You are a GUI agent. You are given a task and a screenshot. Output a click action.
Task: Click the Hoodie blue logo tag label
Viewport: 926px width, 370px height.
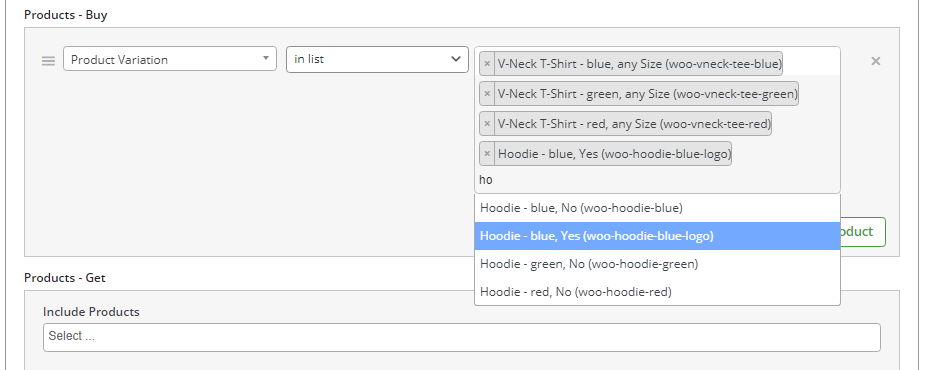click(614, 154)
